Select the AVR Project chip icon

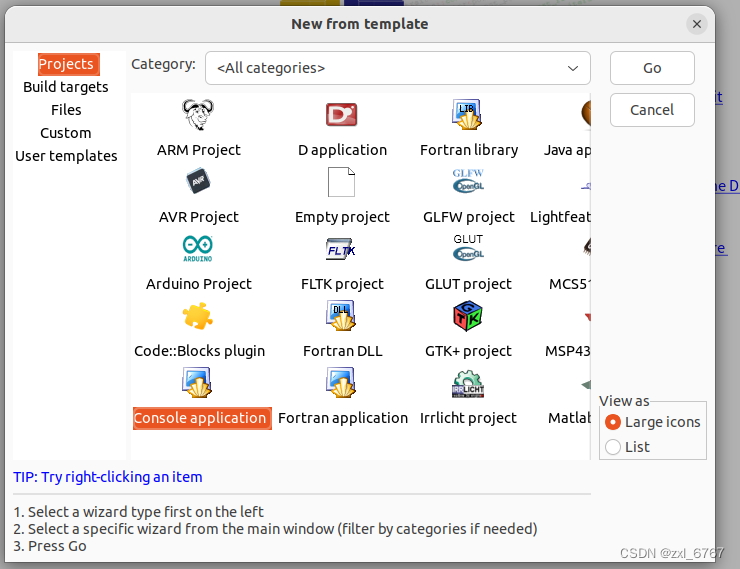pos(198,181)
